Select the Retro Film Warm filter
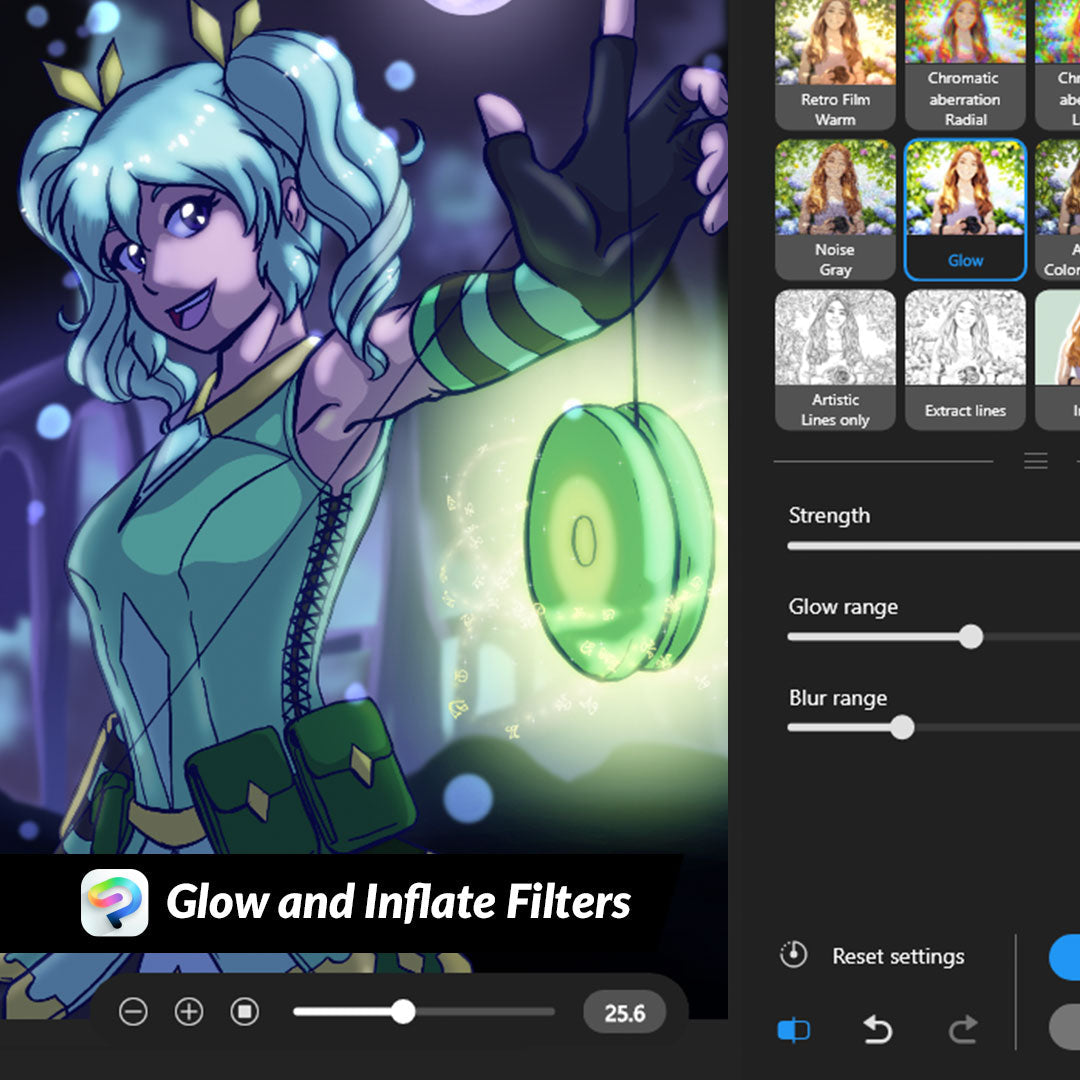The width and height of the screenshot is (1080, 1080). pos(835,63)
